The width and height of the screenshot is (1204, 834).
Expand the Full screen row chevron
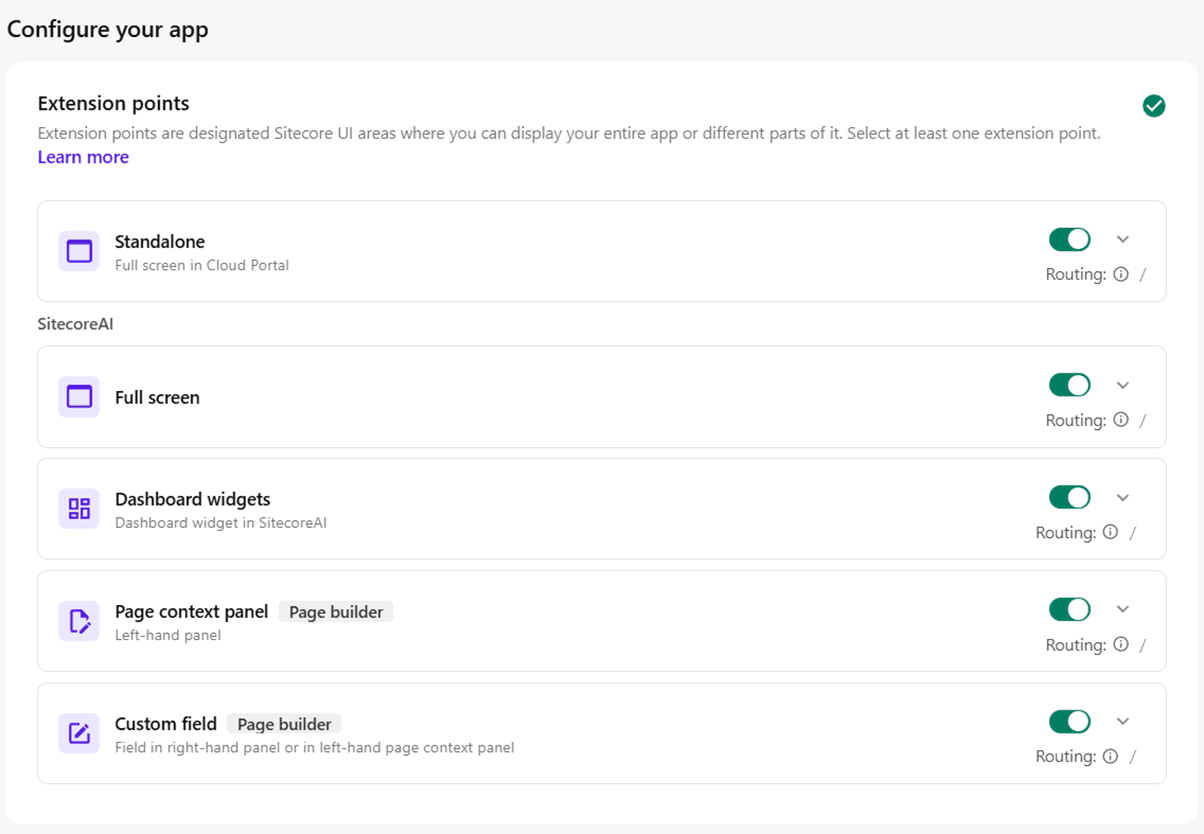pos(1123,385)
